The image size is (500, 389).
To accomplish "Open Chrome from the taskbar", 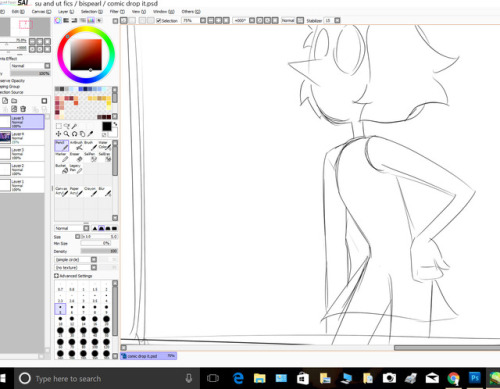I will 454,378.
